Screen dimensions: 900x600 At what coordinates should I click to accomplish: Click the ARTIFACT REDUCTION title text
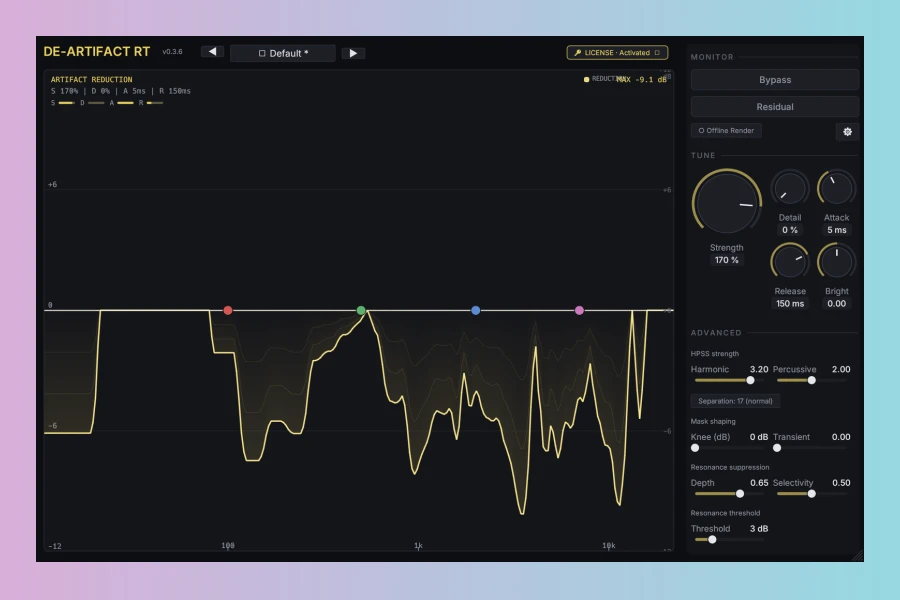(x=91, y=79)
